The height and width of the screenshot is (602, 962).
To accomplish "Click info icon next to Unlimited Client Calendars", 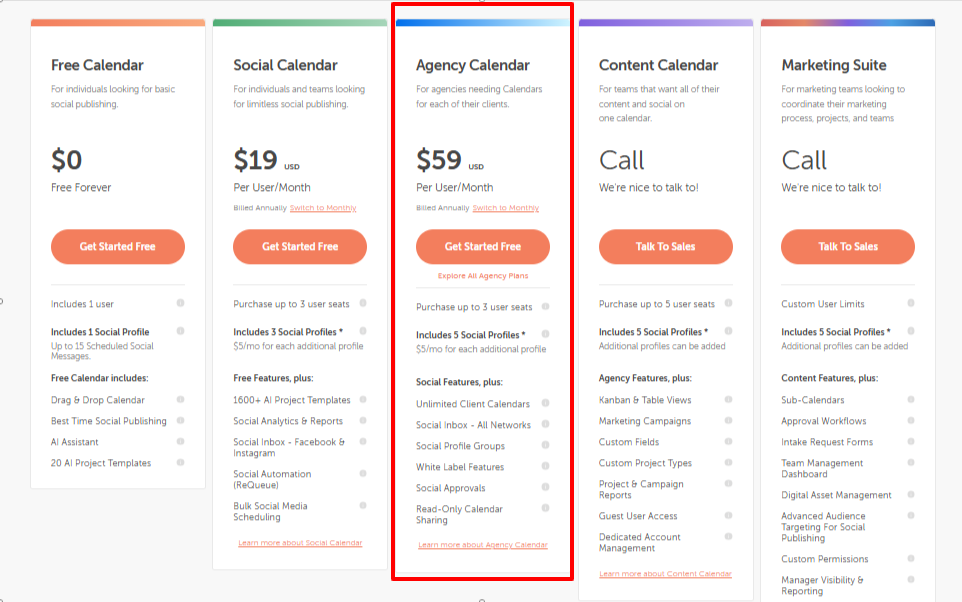I will click(x=546, y=403).
